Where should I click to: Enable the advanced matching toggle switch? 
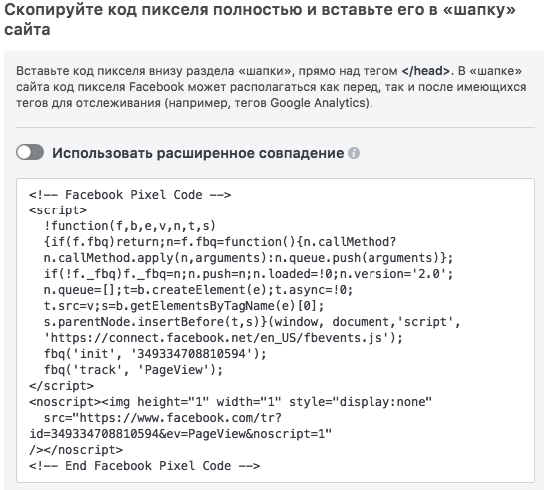tap(30, 152)
